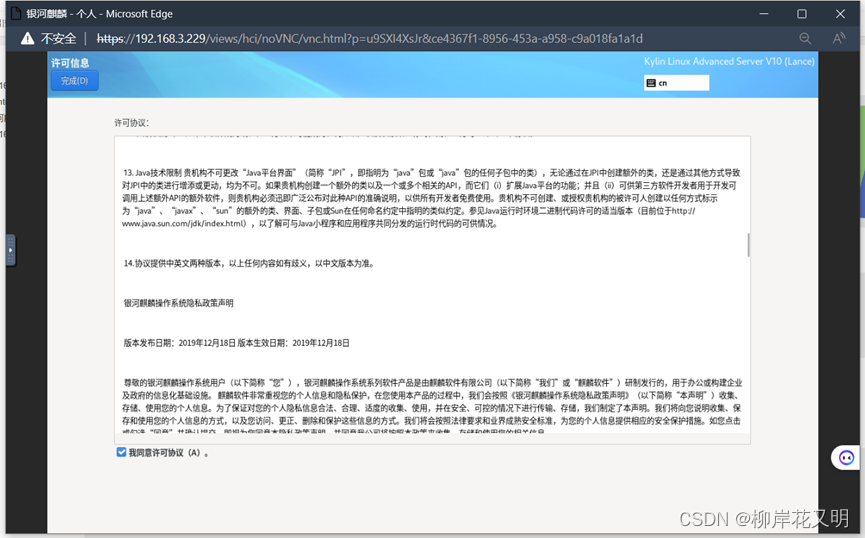This screenshot has width=865, height=538.
Task: Click the 尊敬的银河麒麟操作系统用户 paragraph
Action: 432,407
